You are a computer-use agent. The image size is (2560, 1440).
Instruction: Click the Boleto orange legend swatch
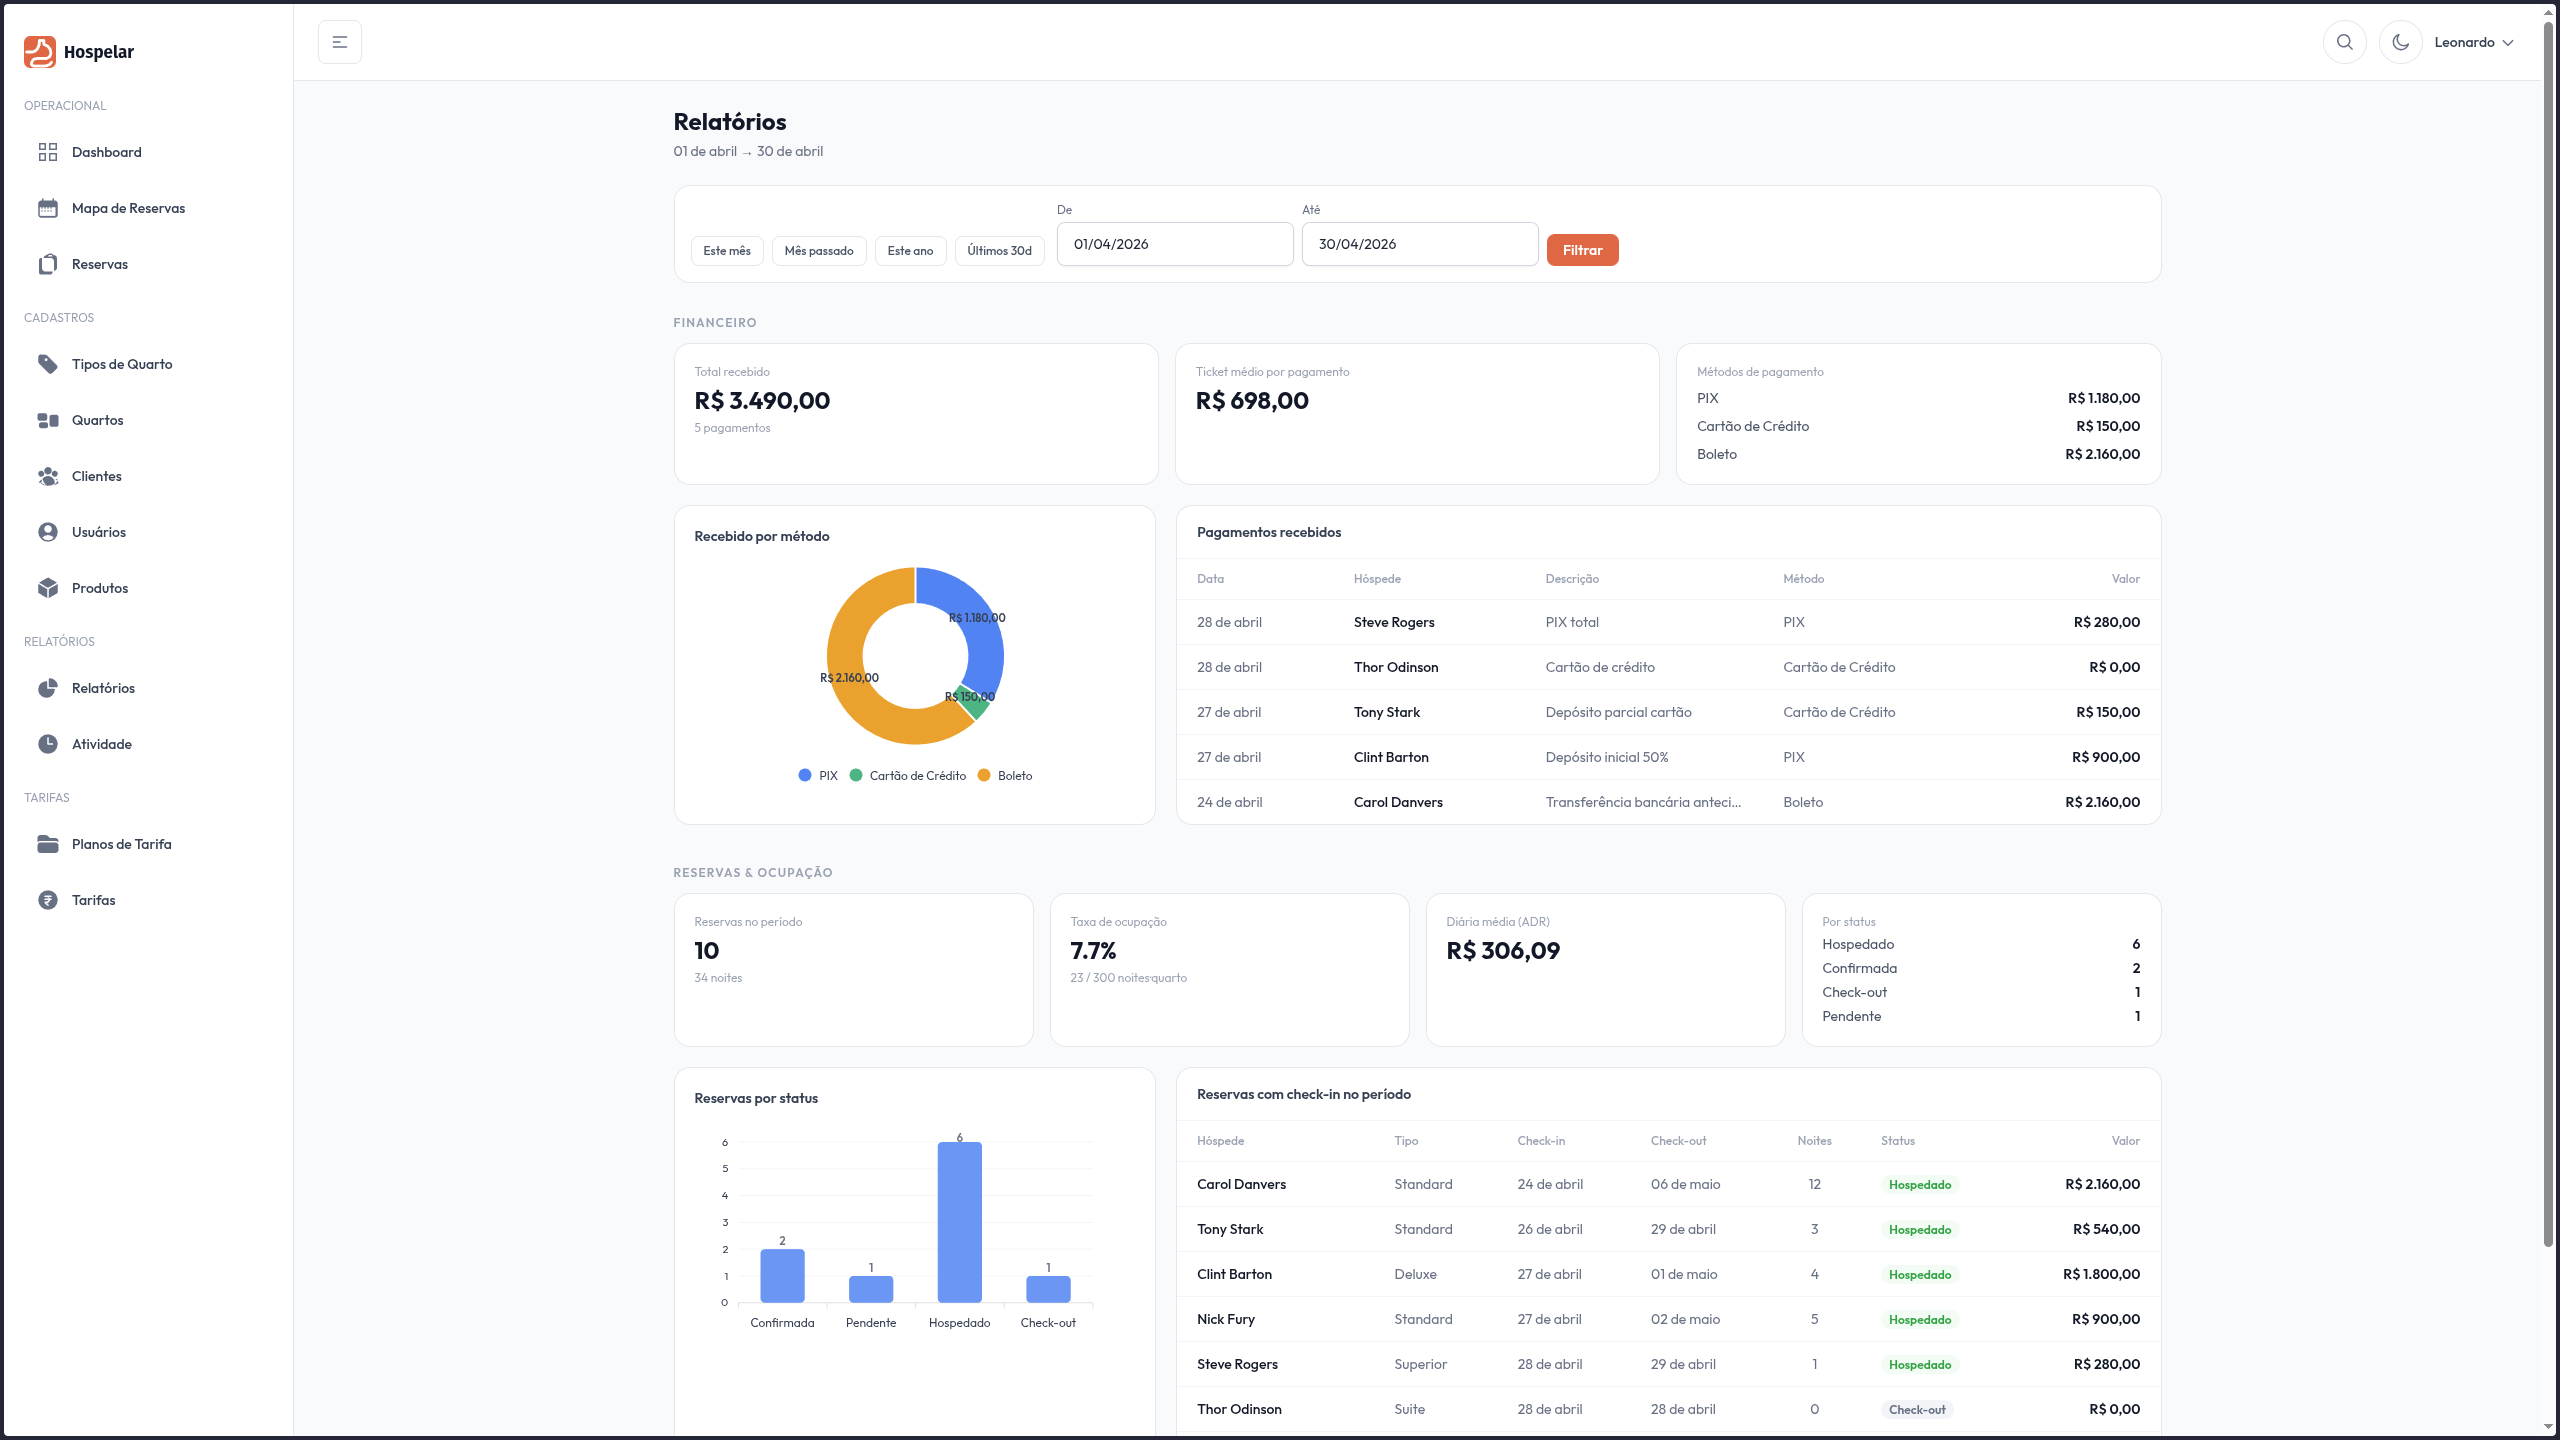click(984, 776)
